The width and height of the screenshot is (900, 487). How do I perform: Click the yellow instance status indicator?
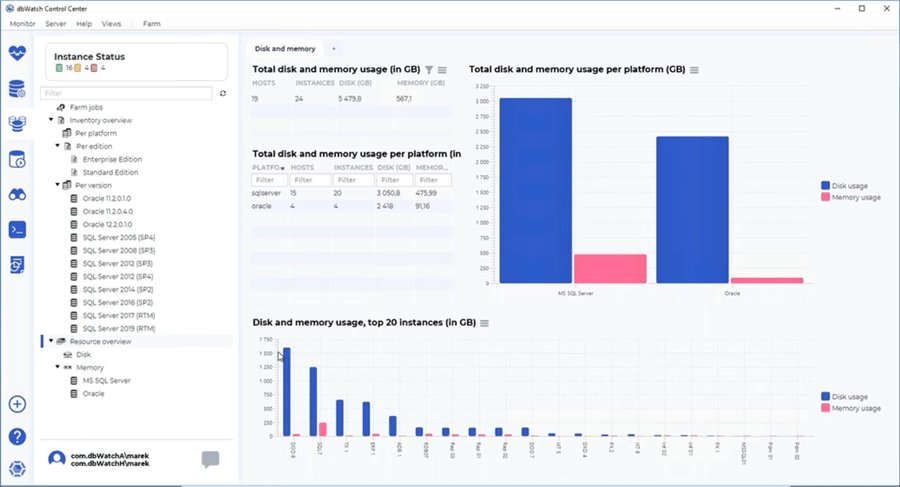click(77, 68)
